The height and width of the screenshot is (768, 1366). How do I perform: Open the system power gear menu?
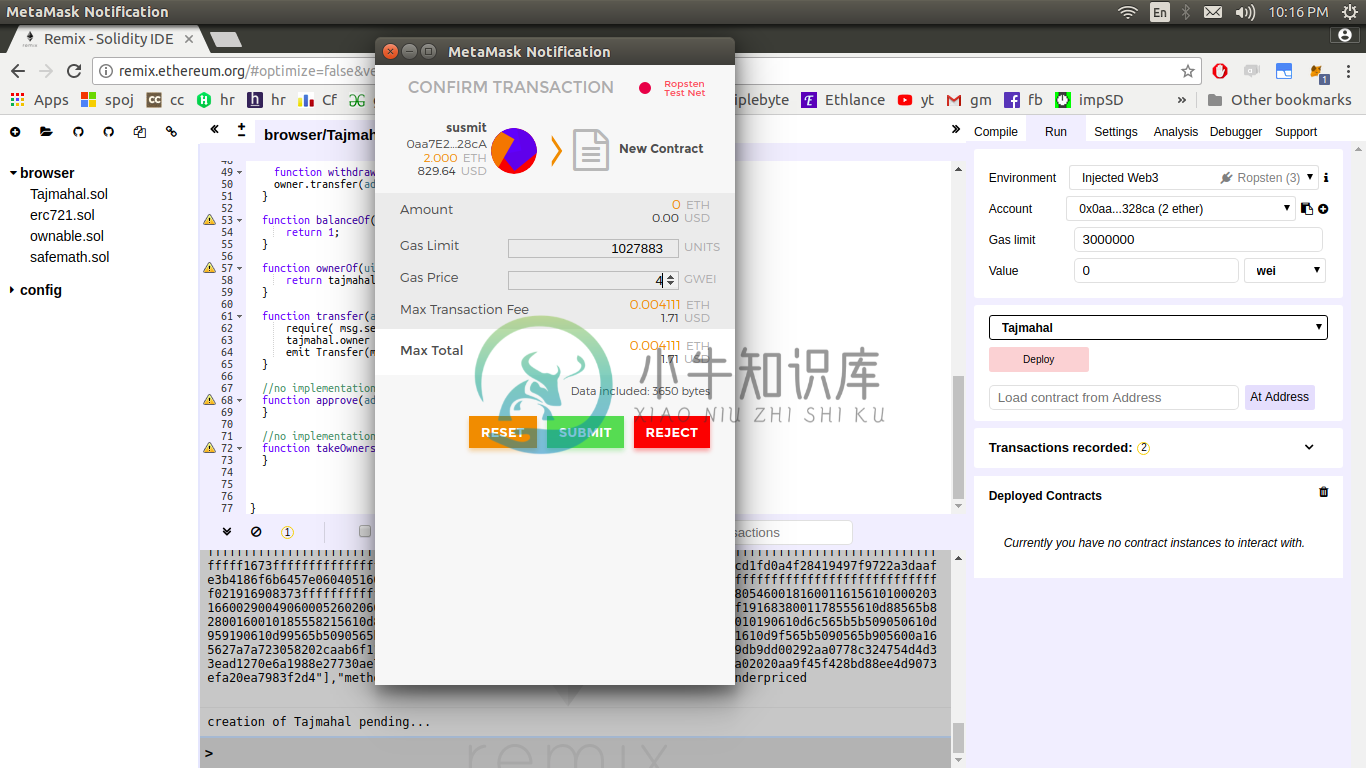(x=1350, y=12)
